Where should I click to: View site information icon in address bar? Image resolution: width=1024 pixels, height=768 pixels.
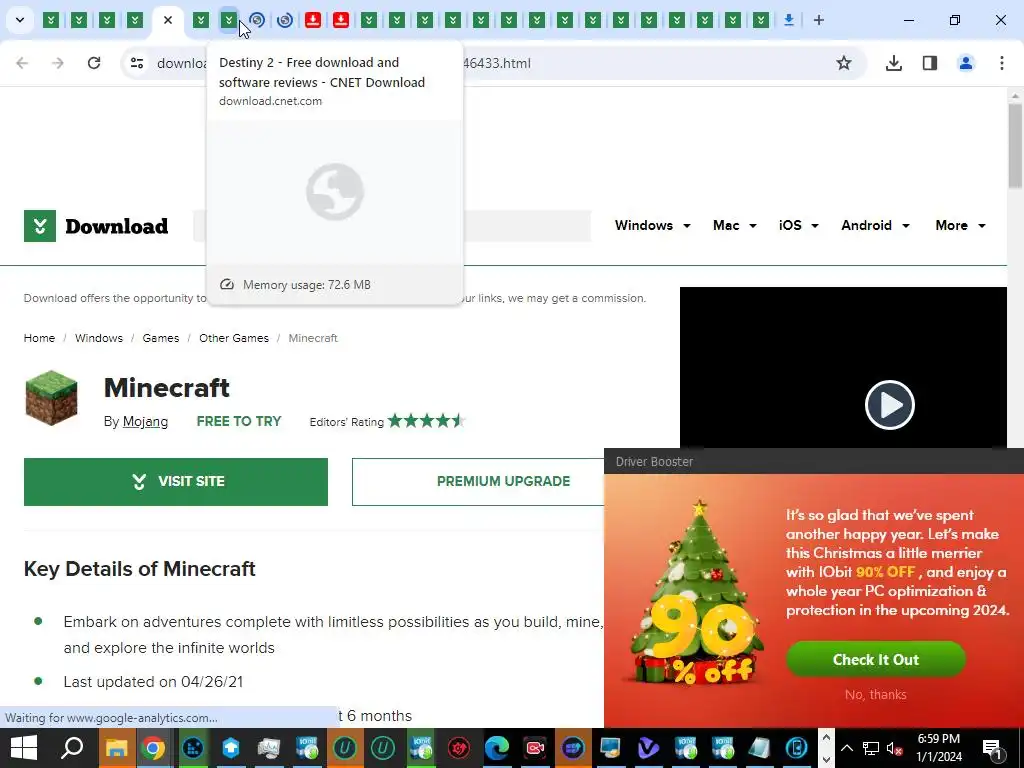point(136,63)
